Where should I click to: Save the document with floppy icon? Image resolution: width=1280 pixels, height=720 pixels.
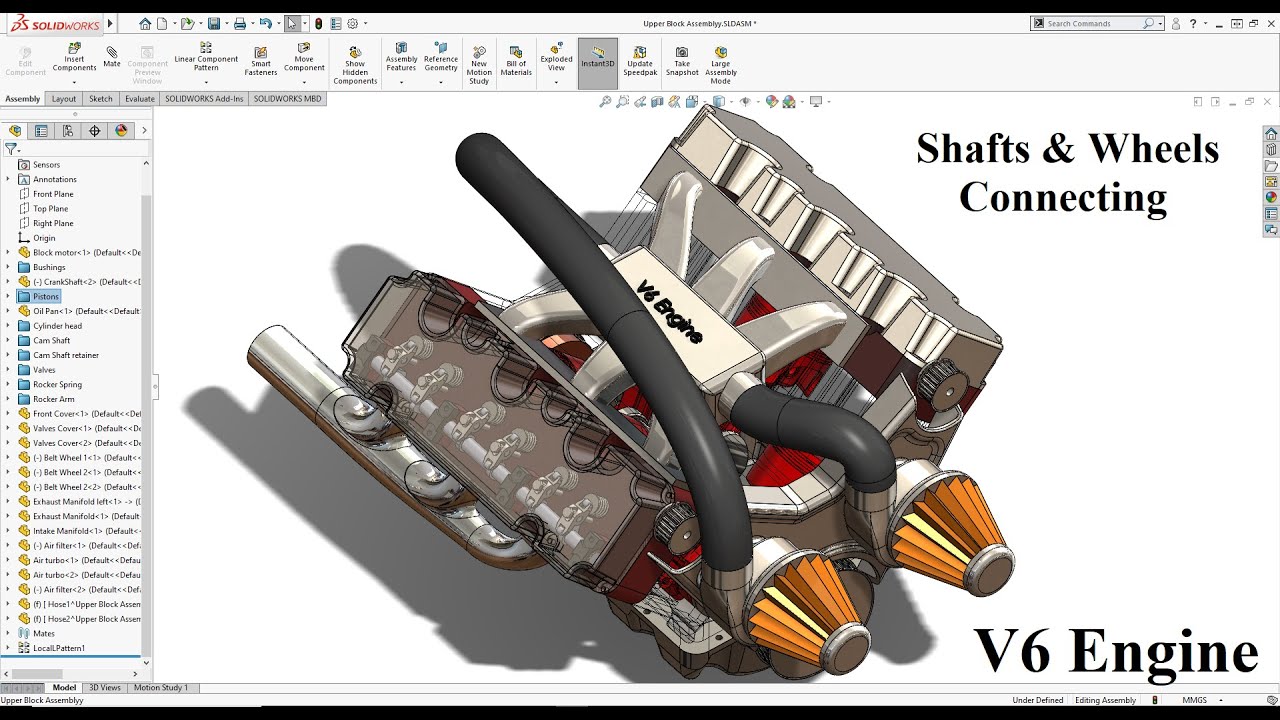tap(213, 23)
